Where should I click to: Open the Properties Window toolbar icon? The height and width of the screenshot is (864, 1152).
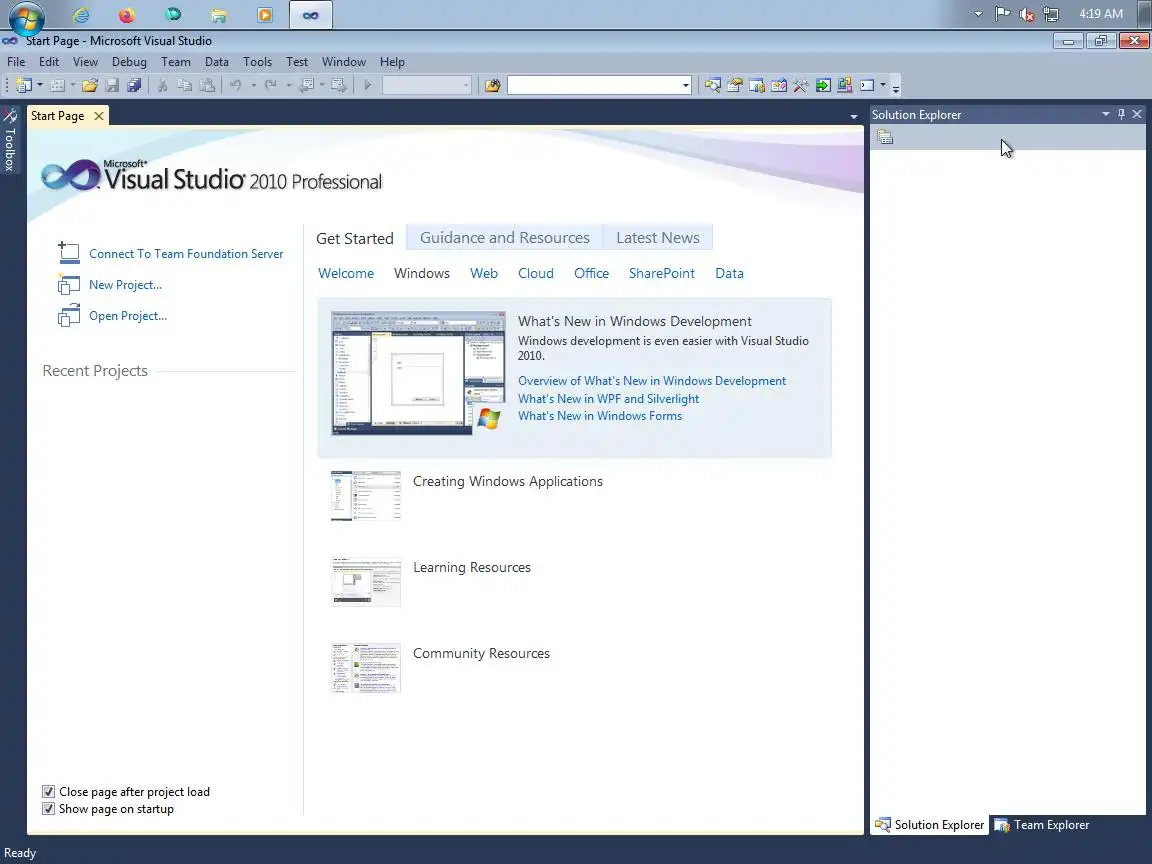(x=734, y=85)
